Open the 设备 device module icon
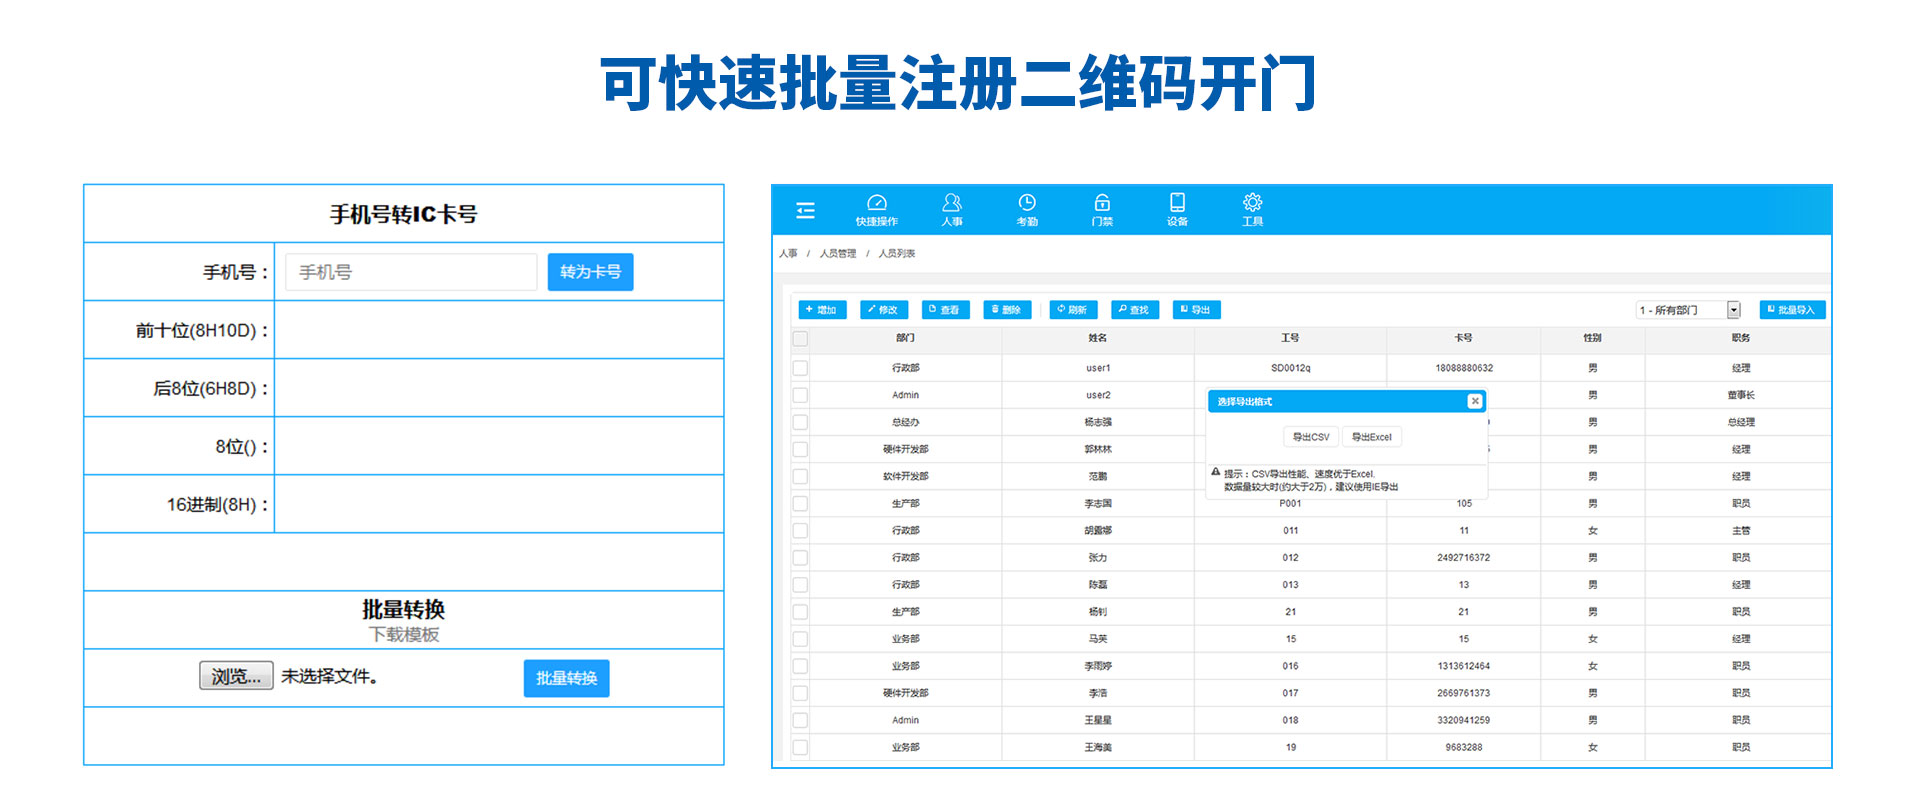1920x802 pixels. [1177, 210]
